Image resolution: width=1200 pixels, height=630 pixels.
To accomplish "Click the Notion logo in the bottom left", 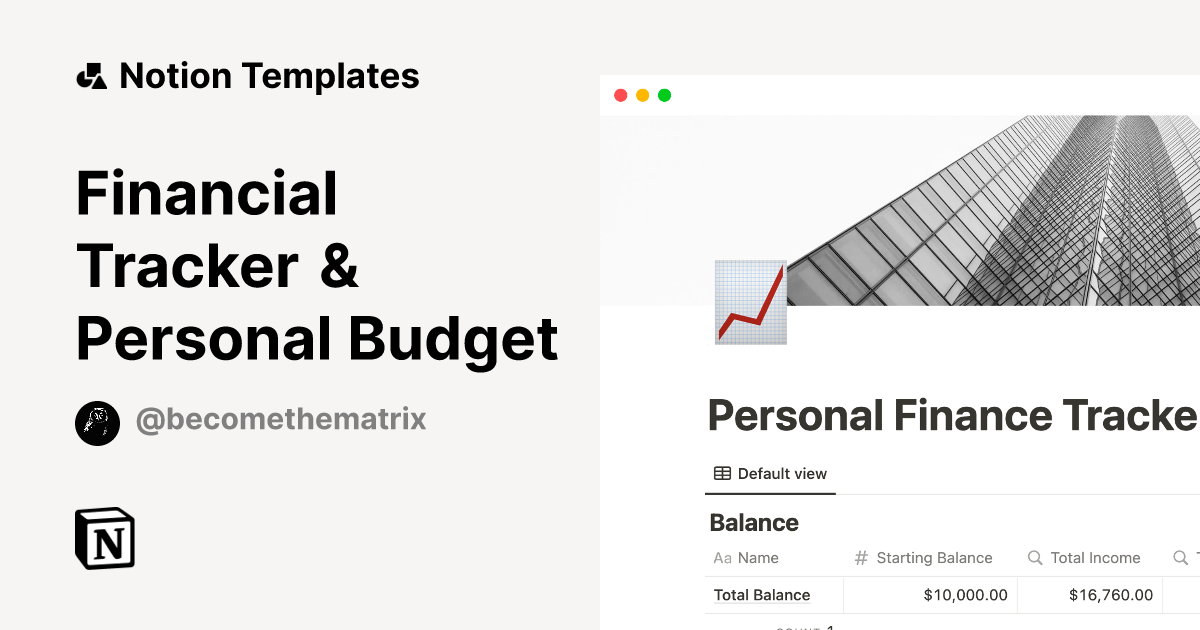I will point(104,538).
